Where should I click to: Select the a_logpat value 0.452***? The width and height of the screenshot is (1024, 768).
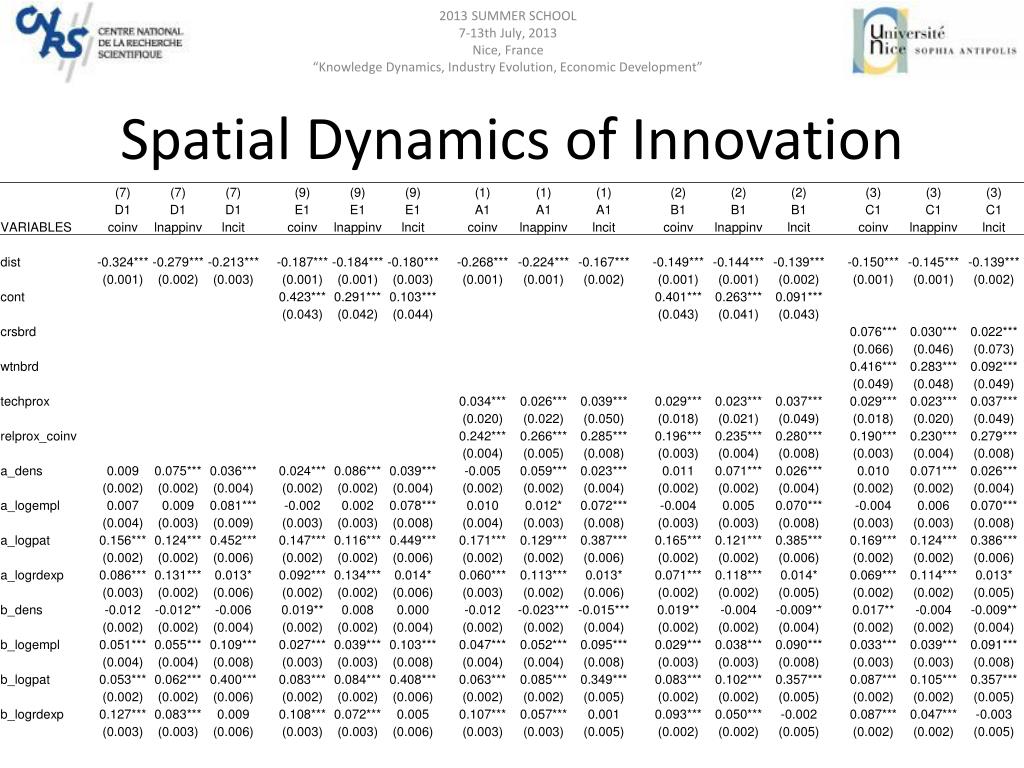[x=233, y=540]
